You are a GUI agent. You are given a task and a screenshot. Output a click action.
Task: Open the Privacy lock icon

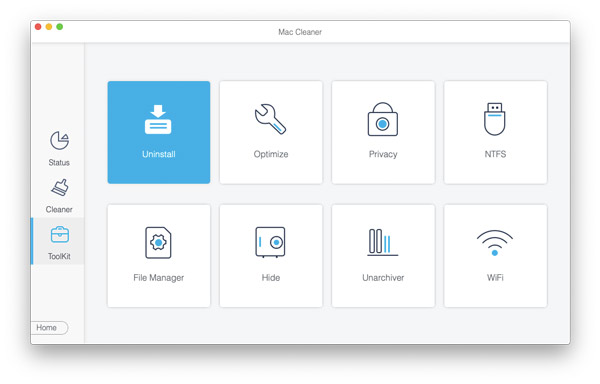click(x=383, y=119)
